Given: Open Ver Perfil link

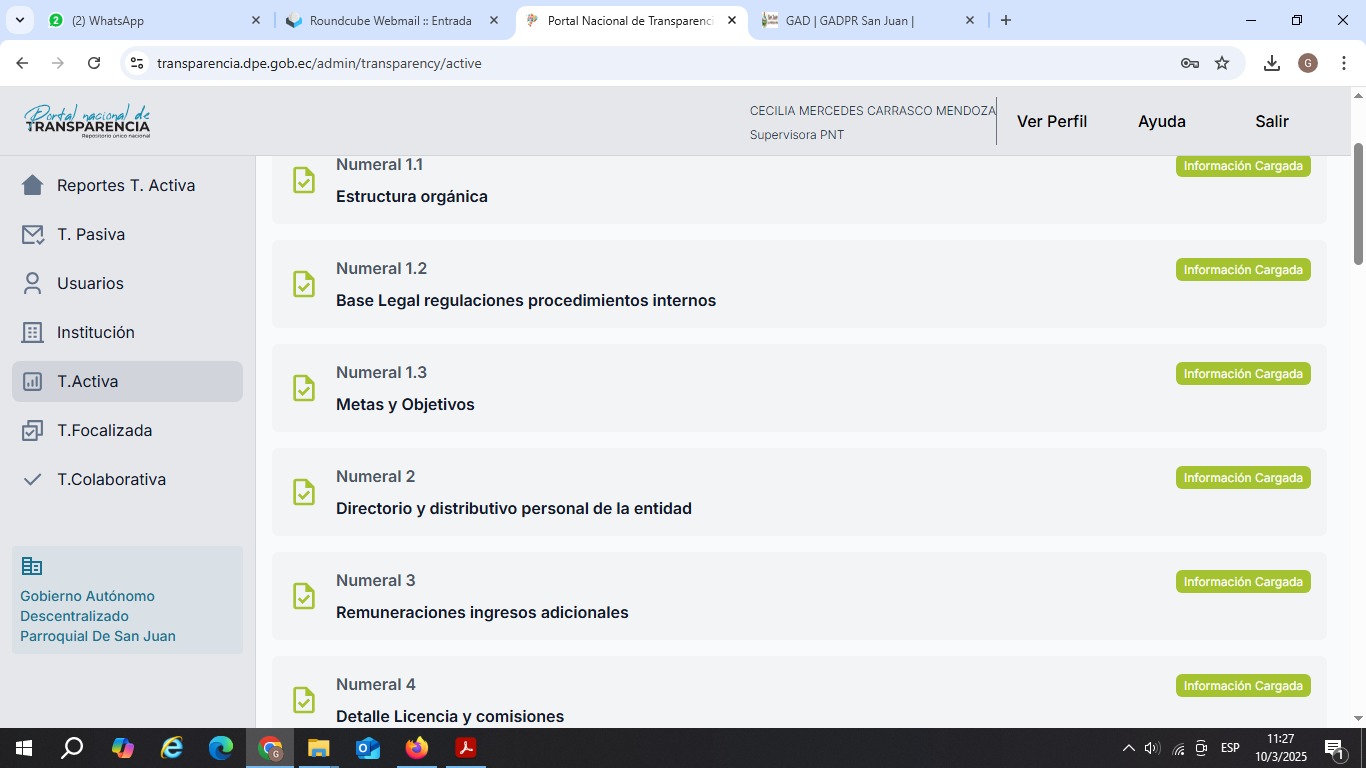Looking at the screenshot, I should 1051,121.
